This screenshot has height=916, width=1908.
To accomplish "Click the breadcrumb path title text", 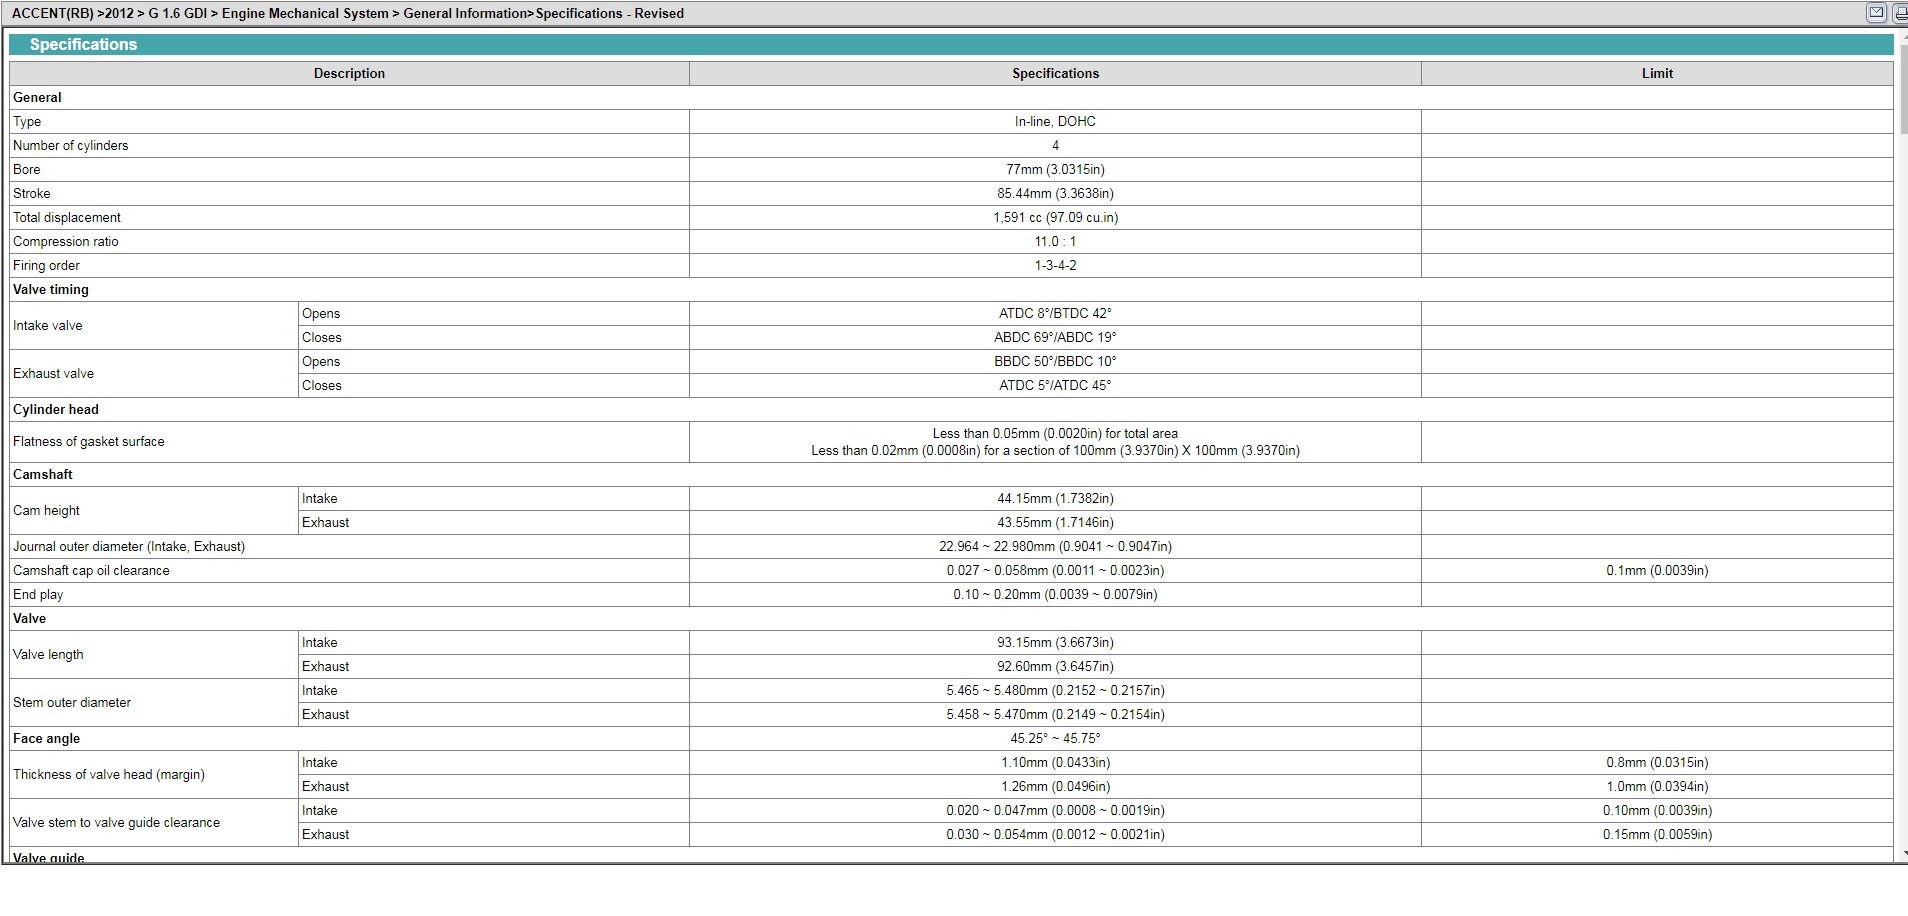I will [348, 13].
